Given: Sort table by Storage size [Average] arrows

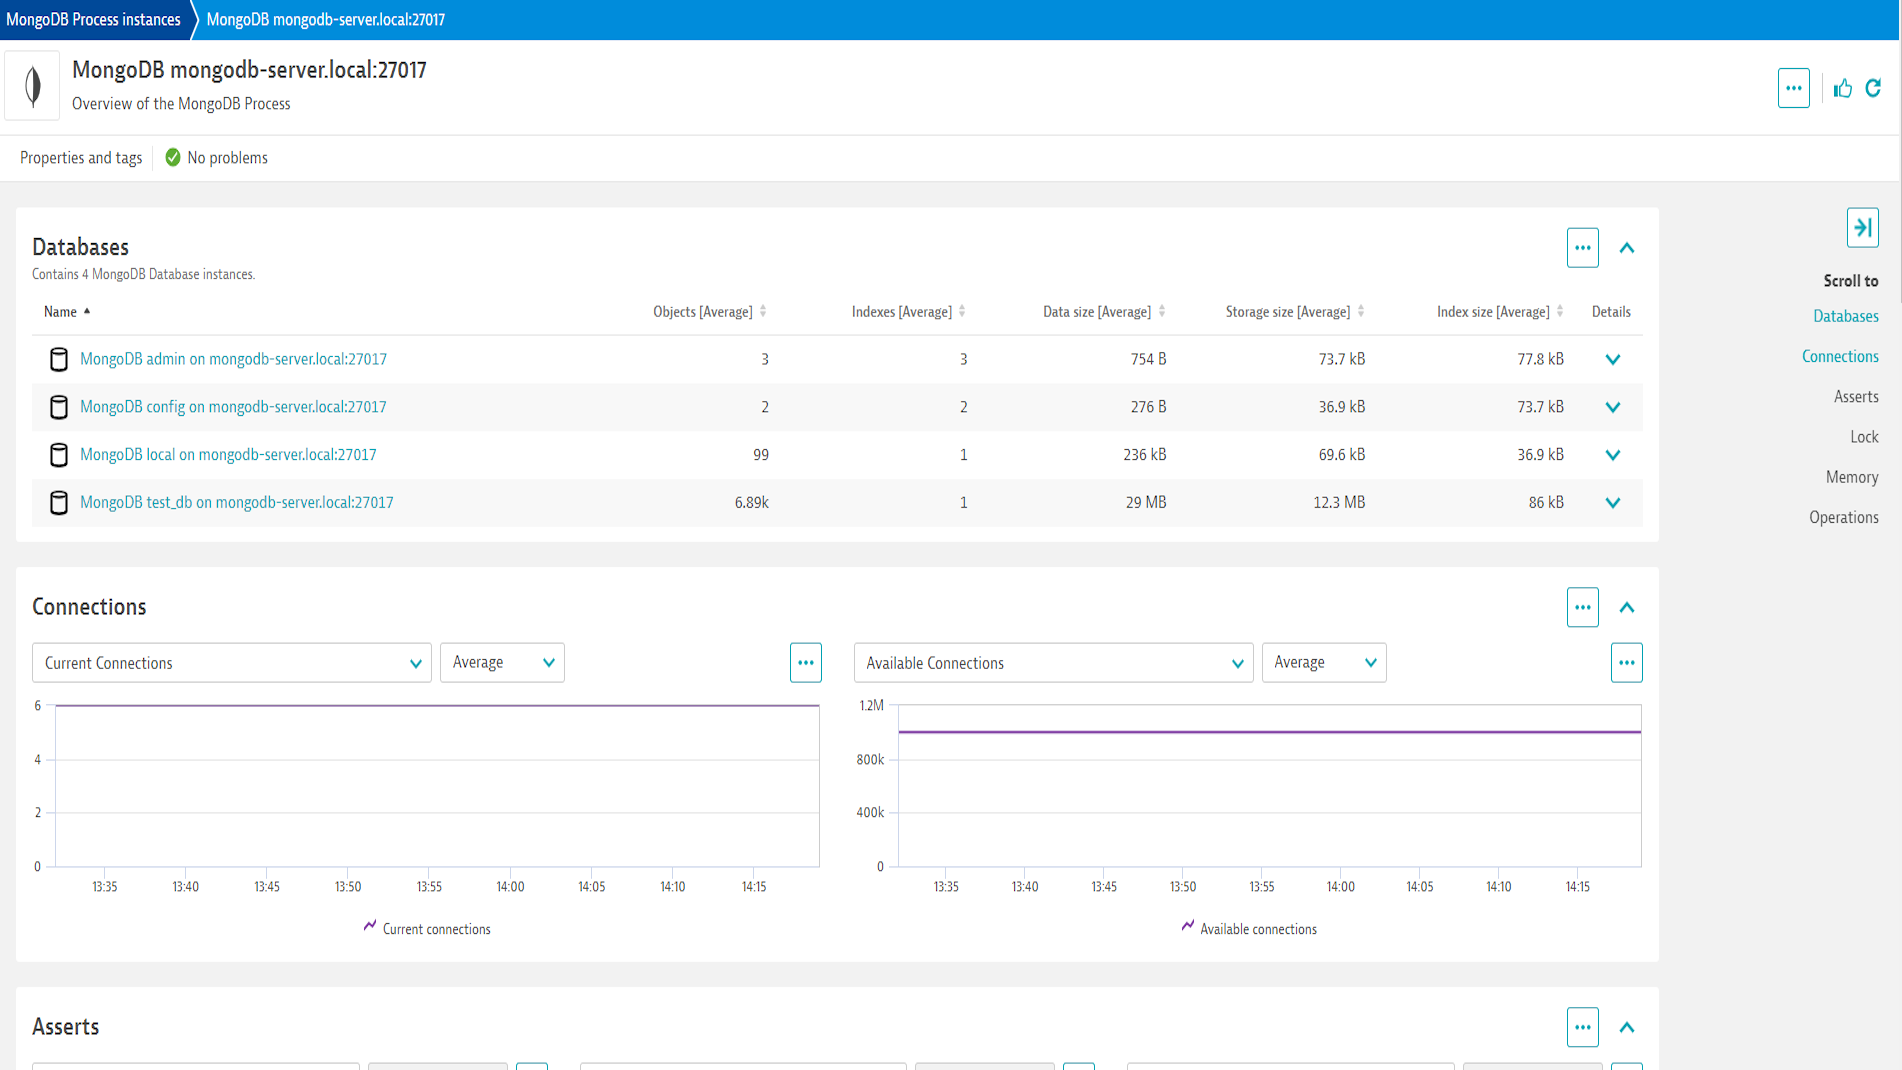Looking at the screenshot, I should click(1361, 311).
